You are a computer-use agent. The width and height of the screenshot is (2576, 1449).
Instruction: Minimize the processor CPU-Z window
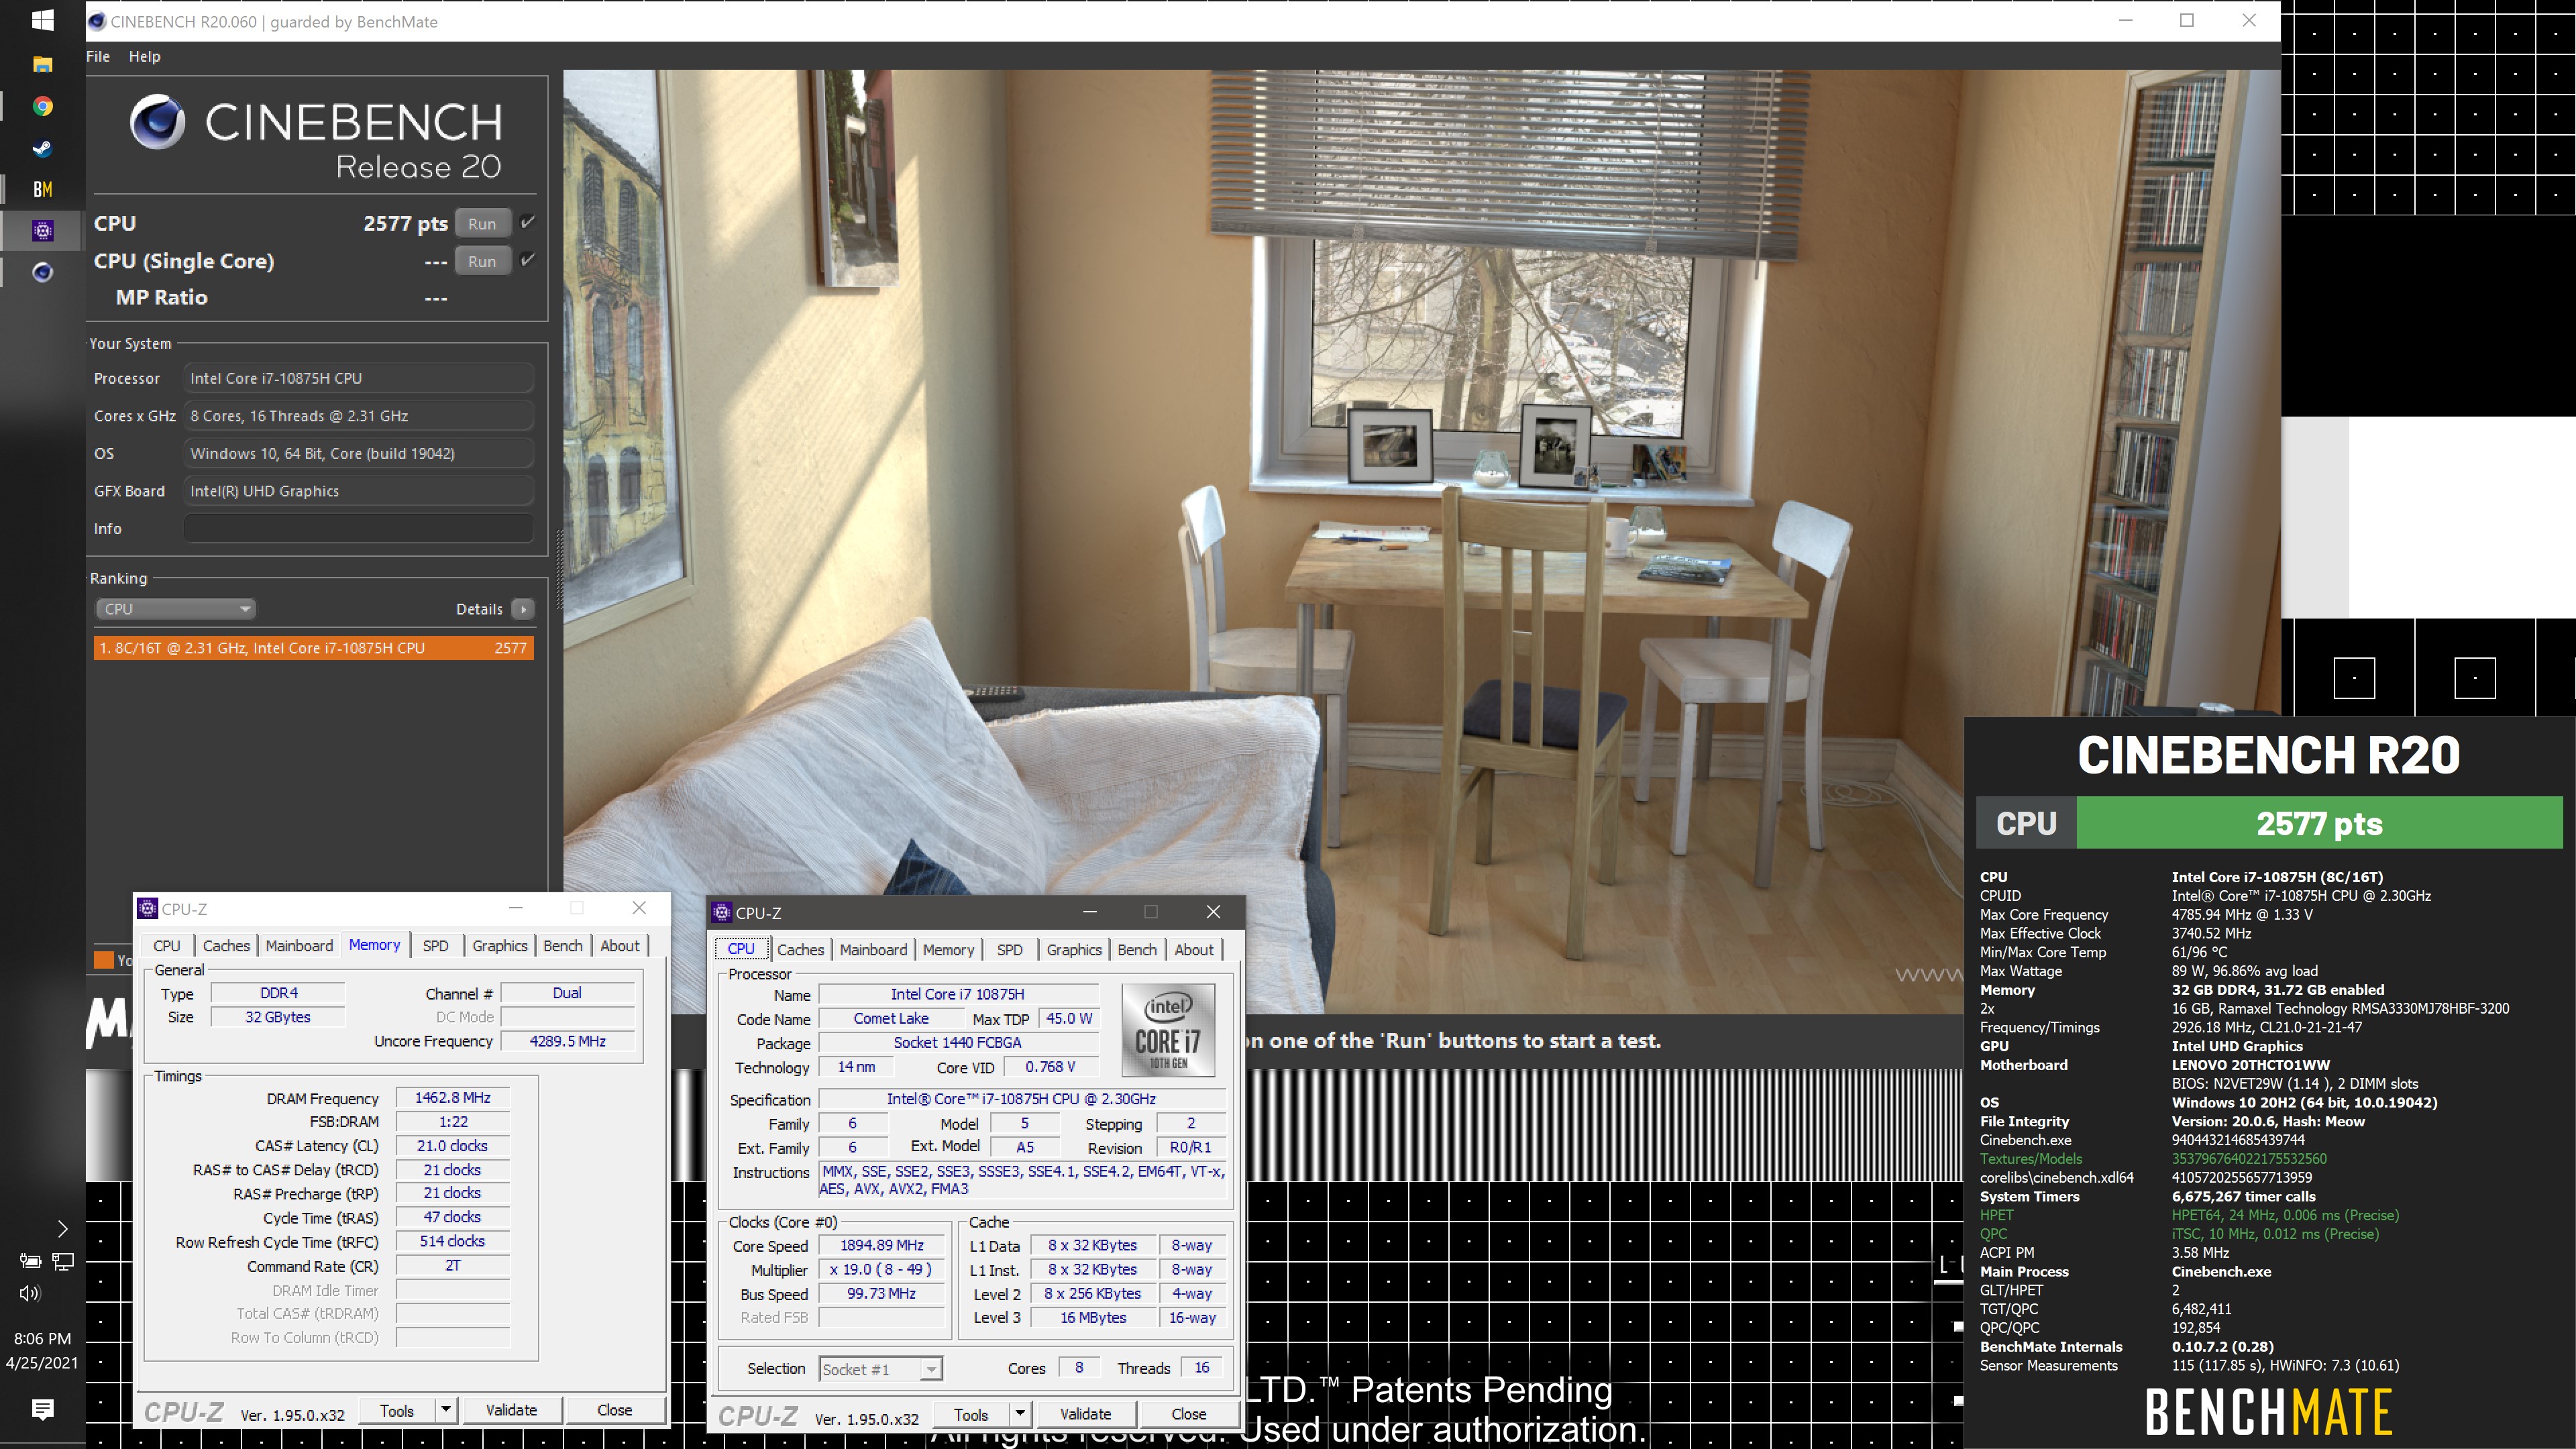1090,911
